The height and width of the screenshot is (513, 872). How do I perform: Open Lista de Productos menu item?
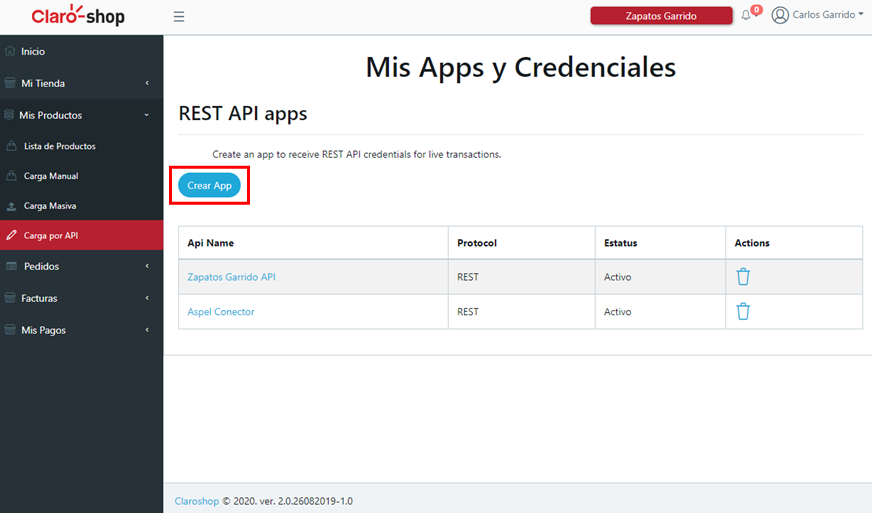point(82,146)
